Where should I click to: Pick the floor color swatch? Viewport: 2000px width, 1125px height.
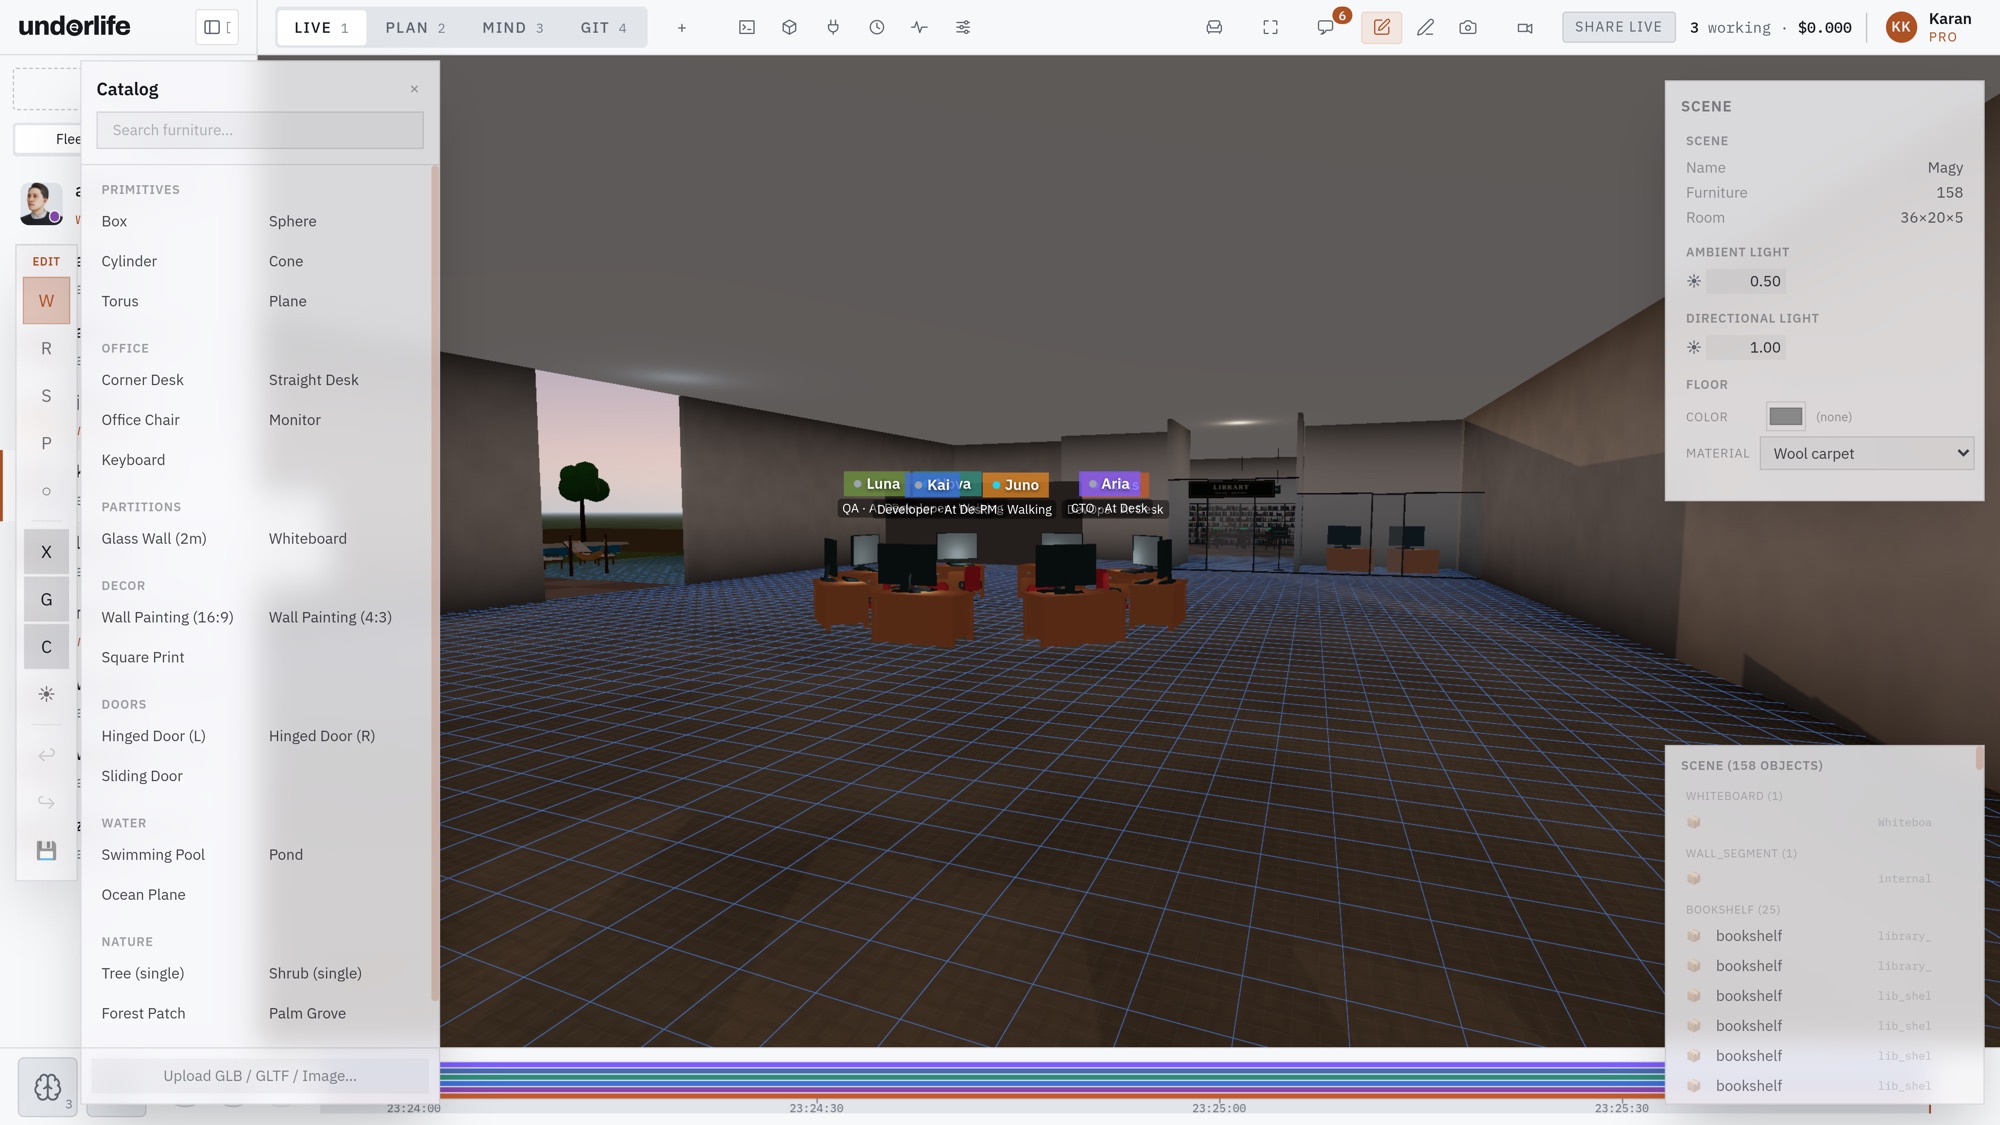point(1785,416)
